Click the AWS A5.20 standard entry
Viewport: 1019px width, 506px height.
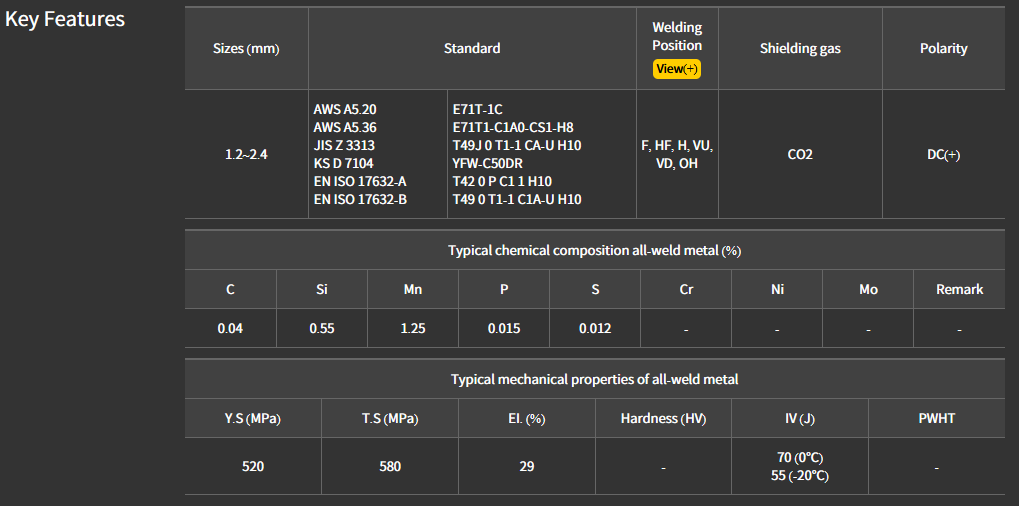coord(345,109)
